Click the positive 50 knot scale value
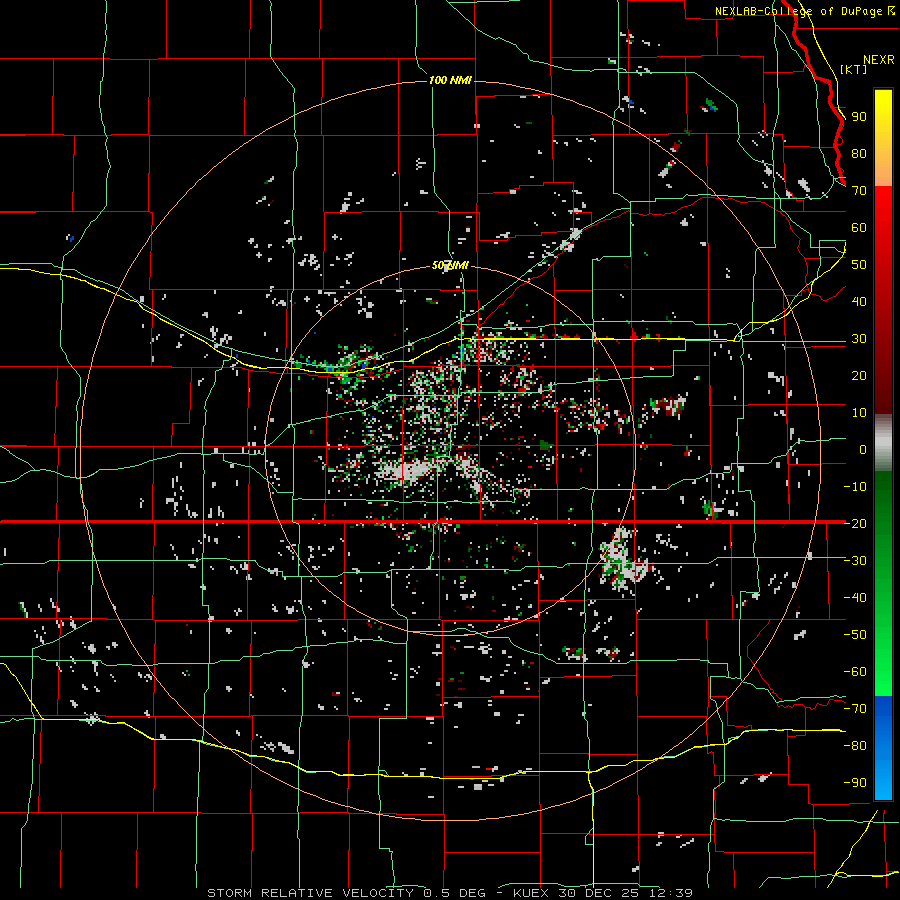Image resolution: width=900 pixels, height=900 pixels. tap(859, 265)
